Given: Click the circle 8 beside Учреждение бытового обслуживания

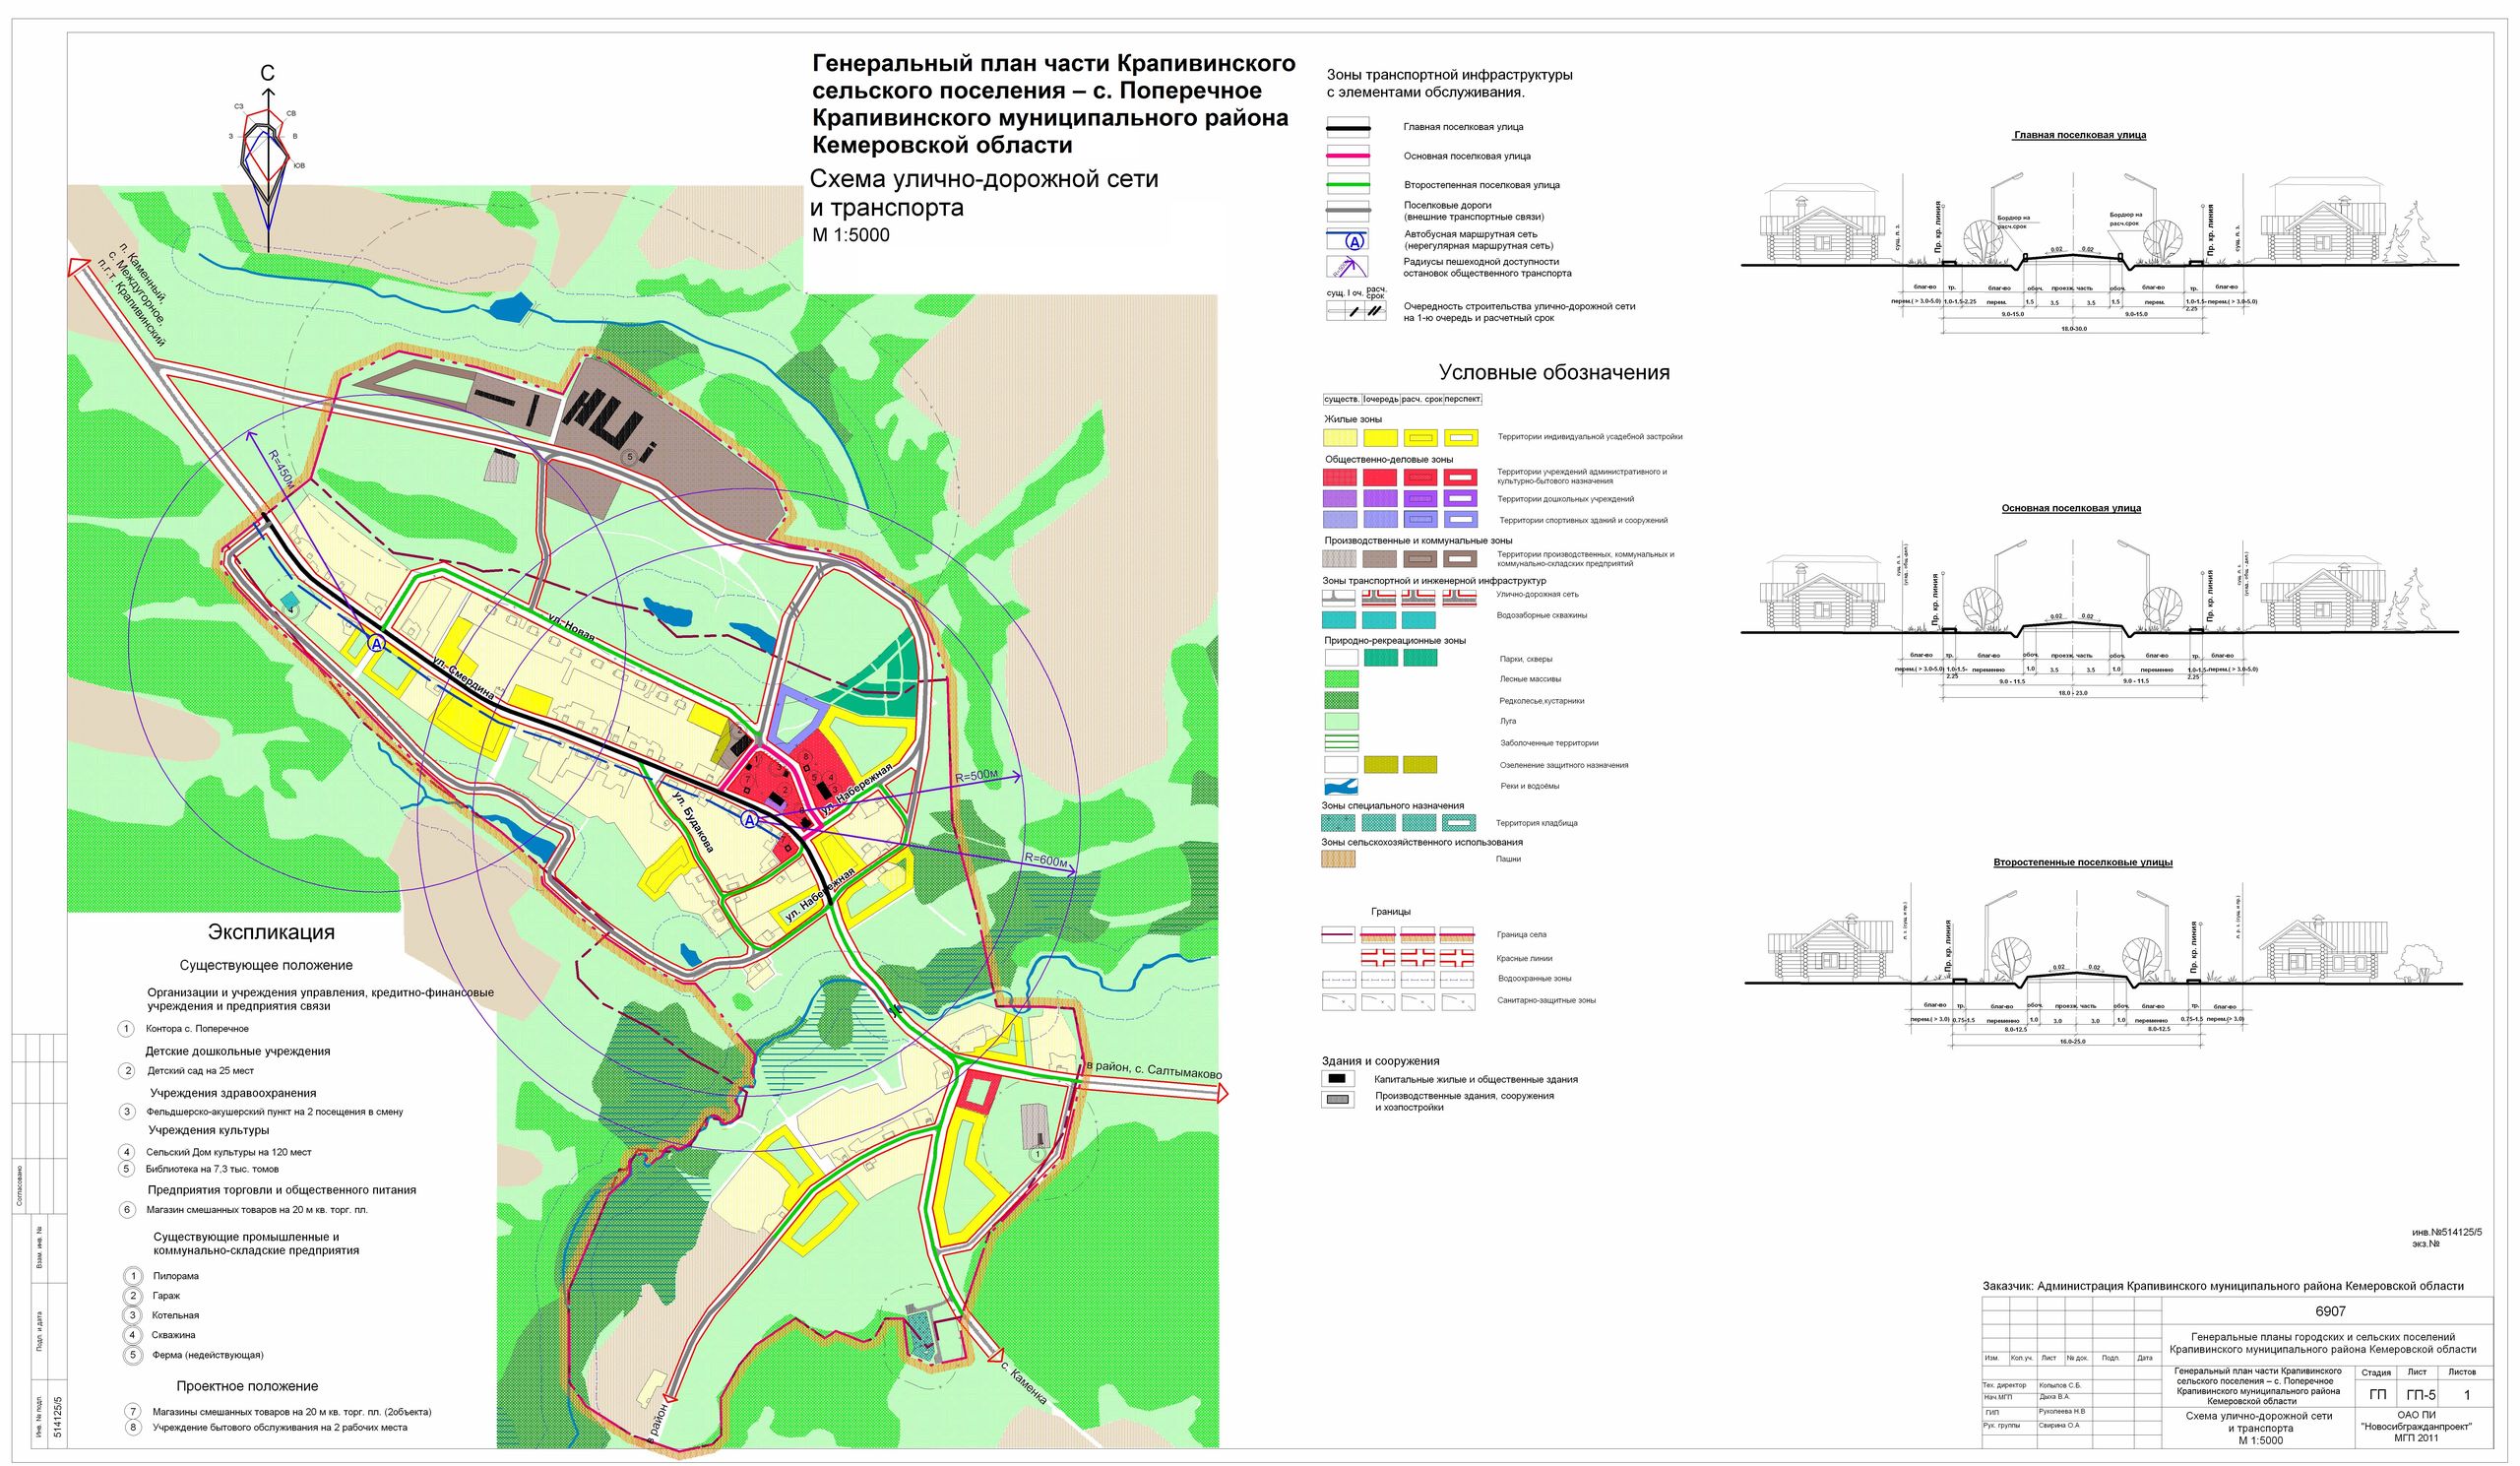Looking at the screenshot, I should 132,1428.
